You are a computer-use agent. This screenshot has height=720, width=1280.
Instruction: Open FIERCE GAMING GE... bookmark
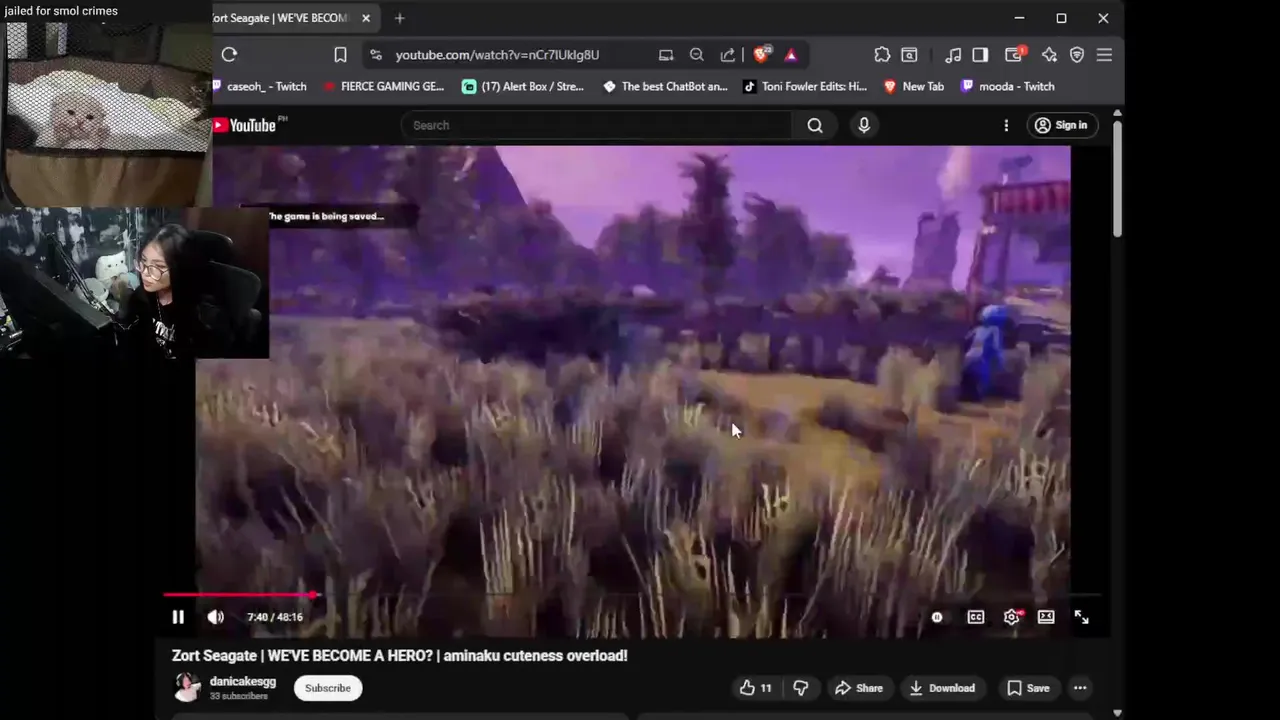click(x=384, y=86)
